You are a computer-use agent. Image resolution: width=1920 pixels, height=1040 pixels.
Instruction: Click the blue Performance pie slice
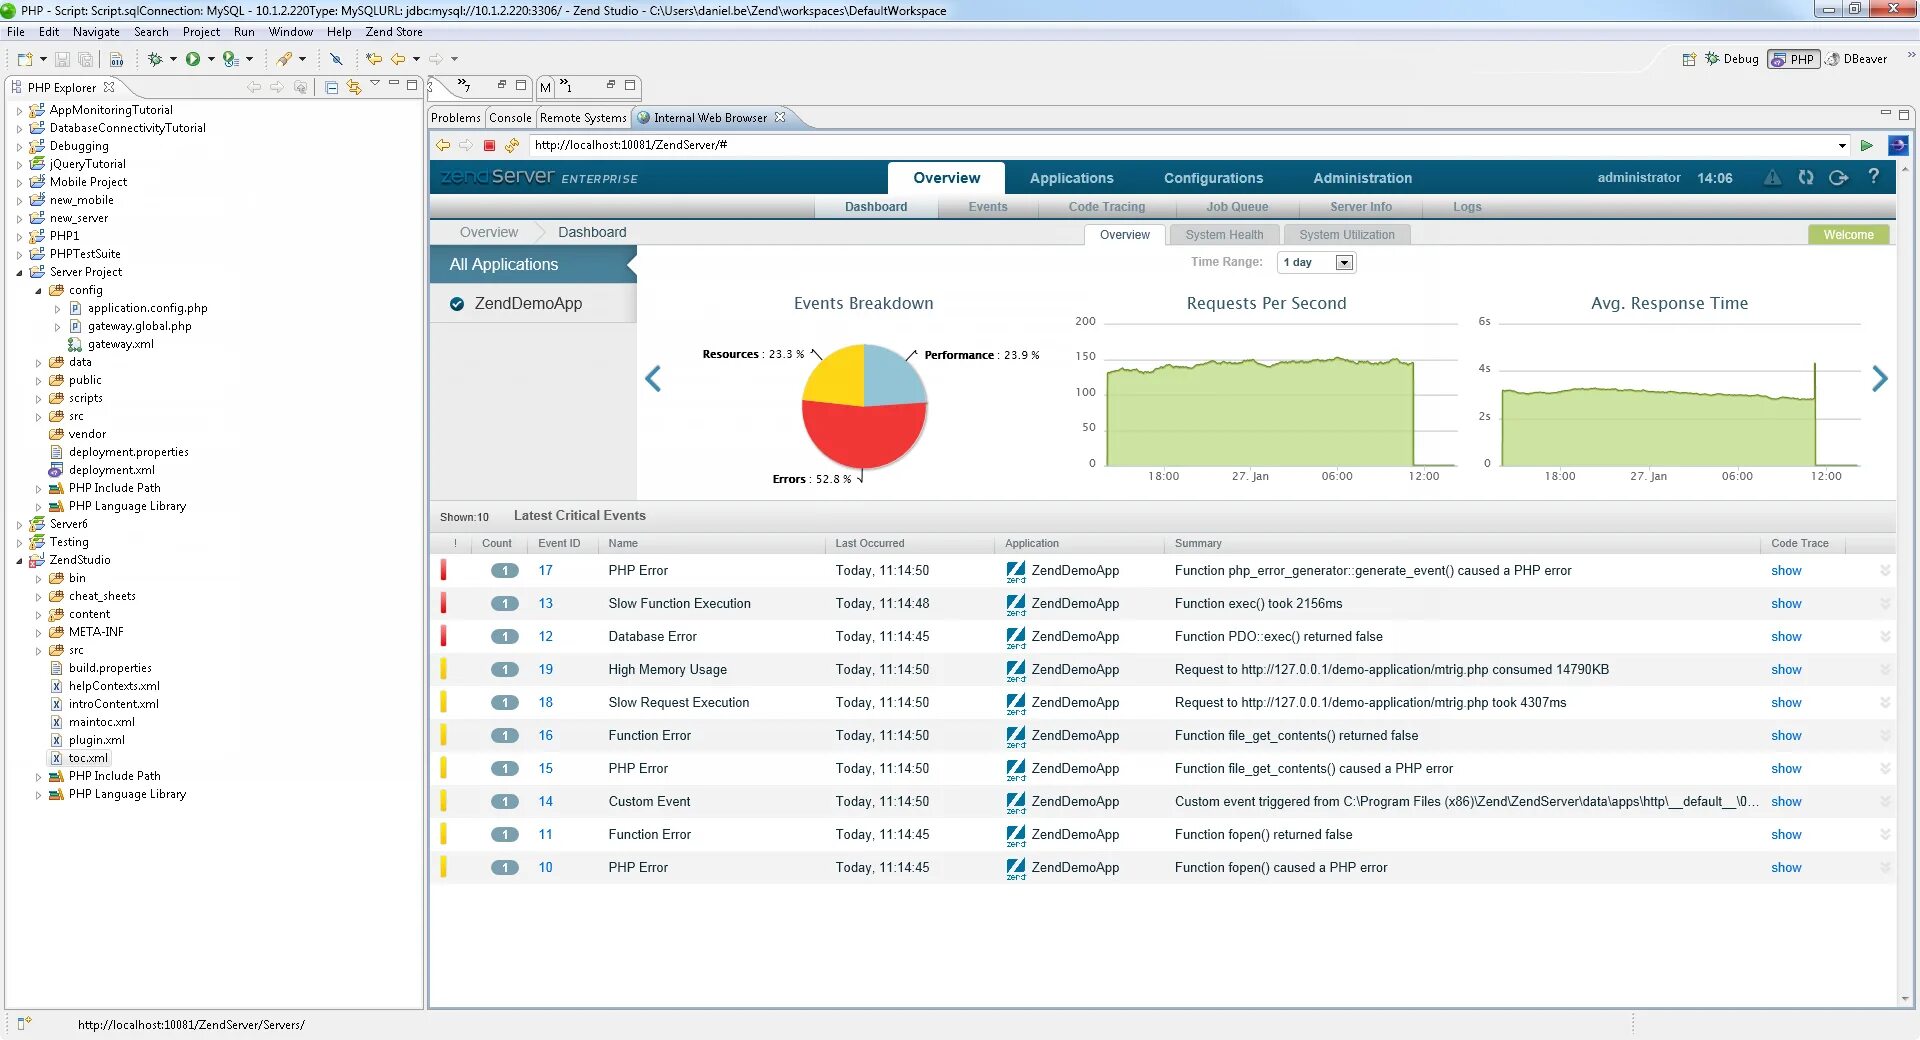892,378
